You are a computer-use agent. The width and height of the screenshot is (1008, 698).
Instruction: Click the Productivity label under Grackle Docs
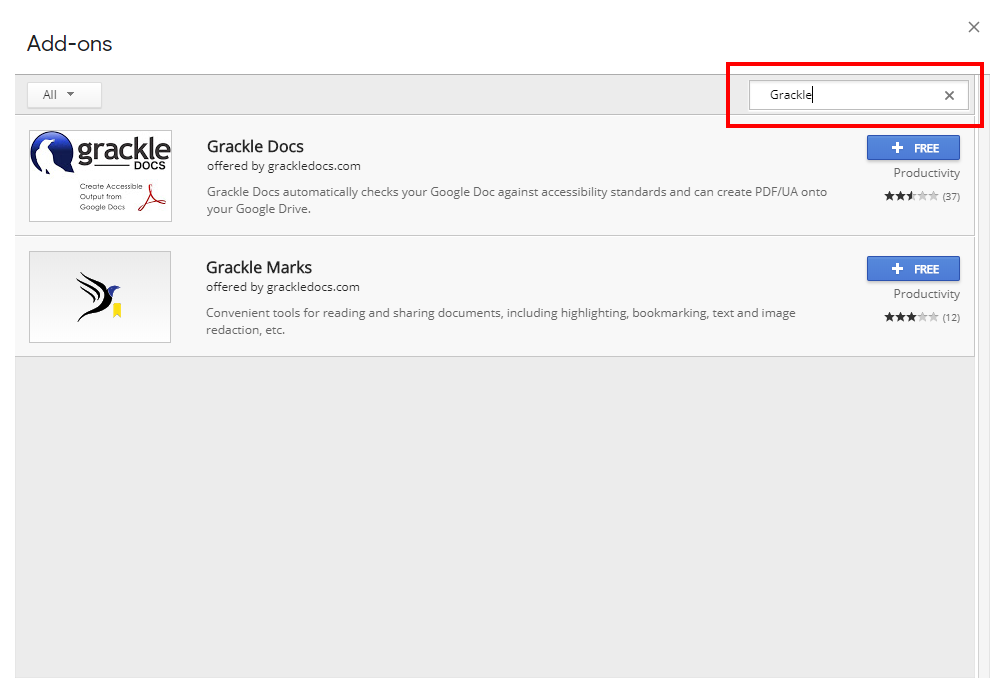click(926, 173)
